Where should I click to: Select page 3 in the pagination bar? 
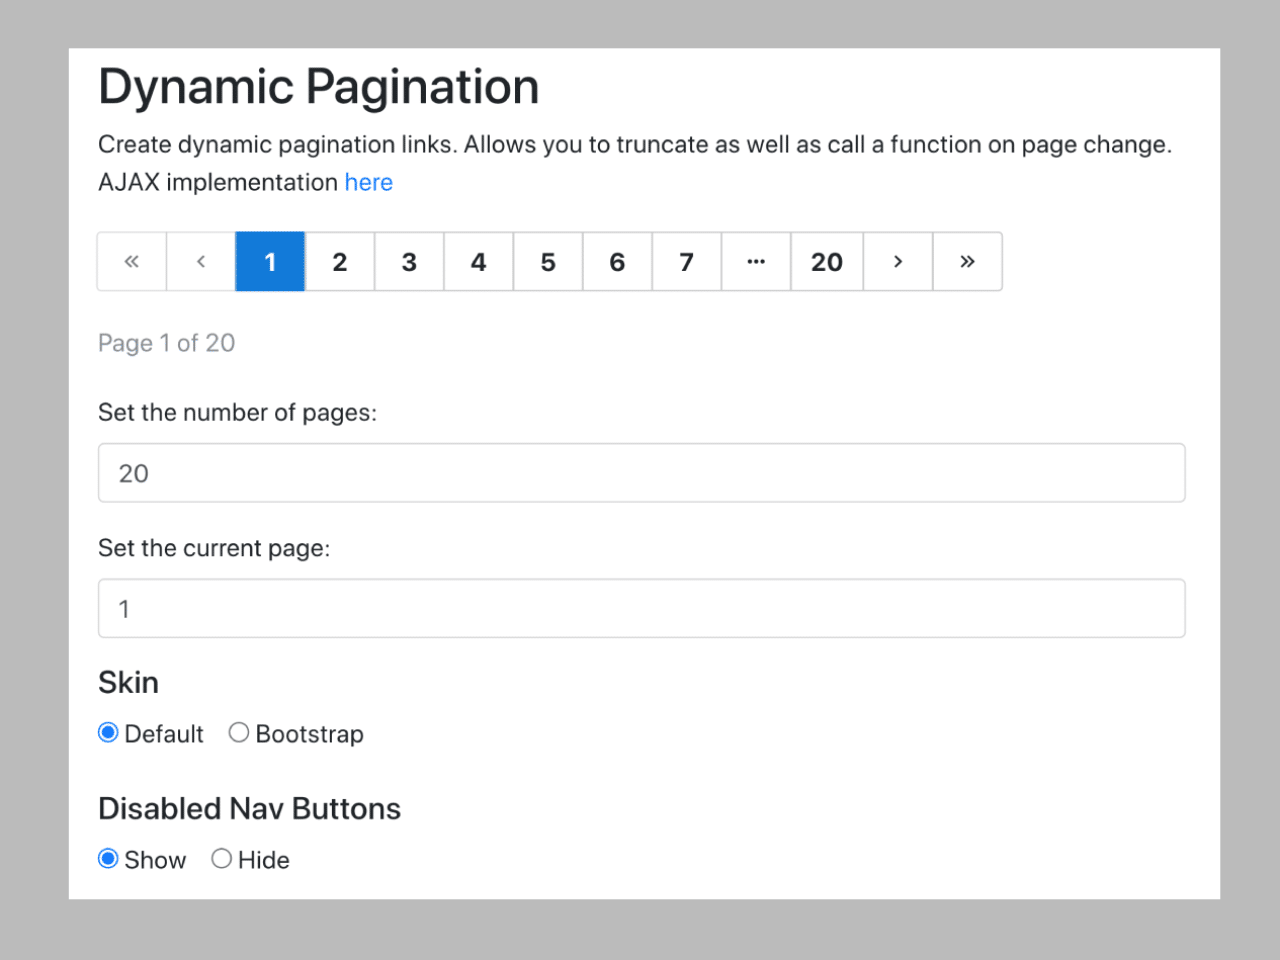point(409,261)
